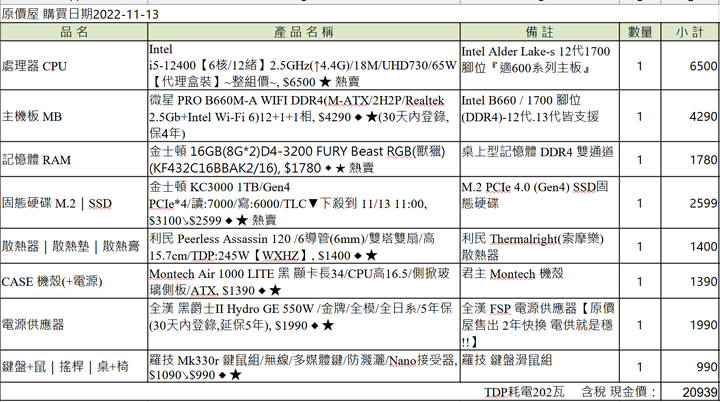The width and height of the screenshot is (720, 402).
Task: Select the quantity 1 cell in 散熱器 row
Action: (x=640, y=246)
